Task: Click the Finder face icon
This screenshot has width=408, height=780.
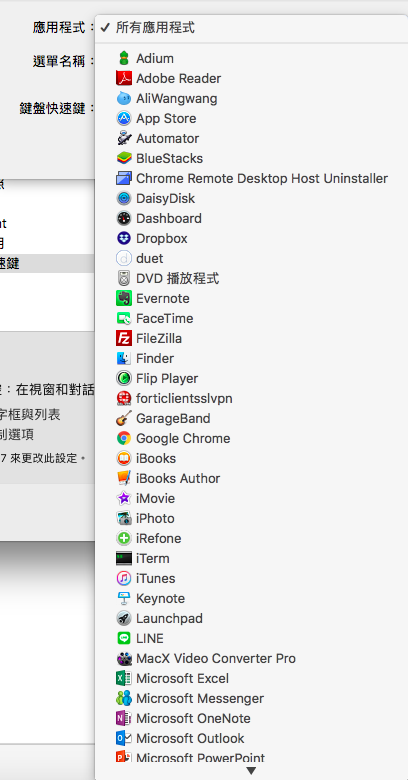Action: tap(123, 358)
